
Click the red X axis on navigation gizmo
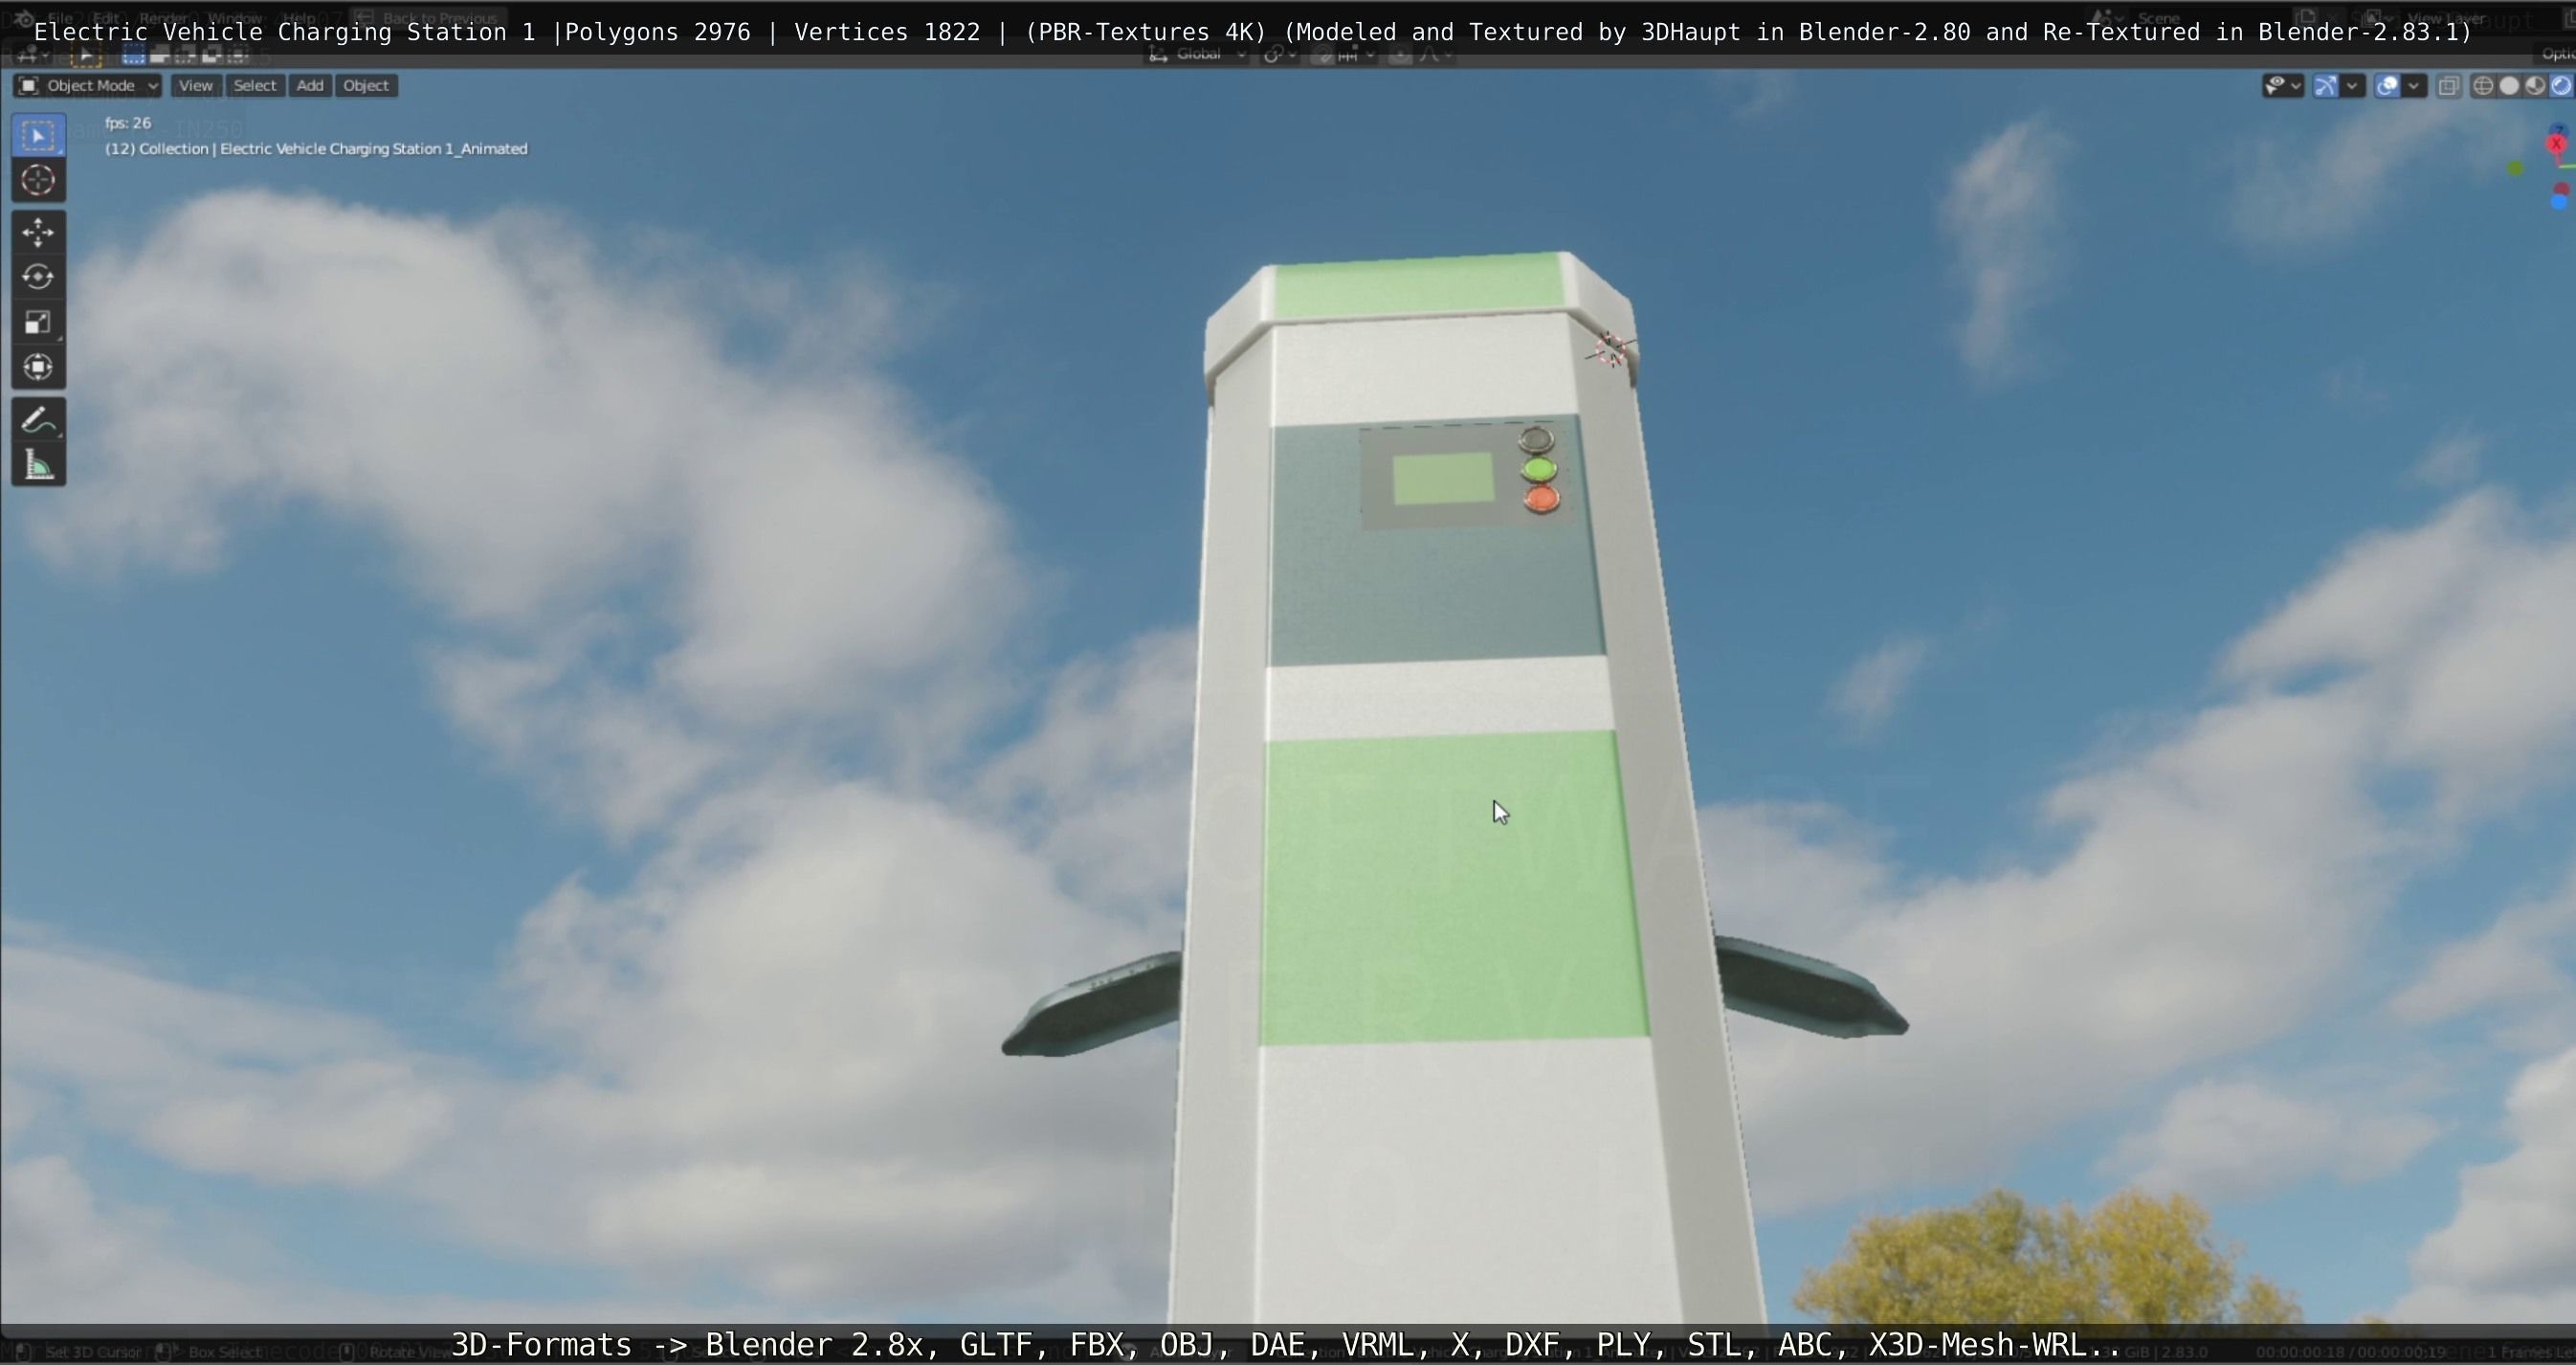2557,145
